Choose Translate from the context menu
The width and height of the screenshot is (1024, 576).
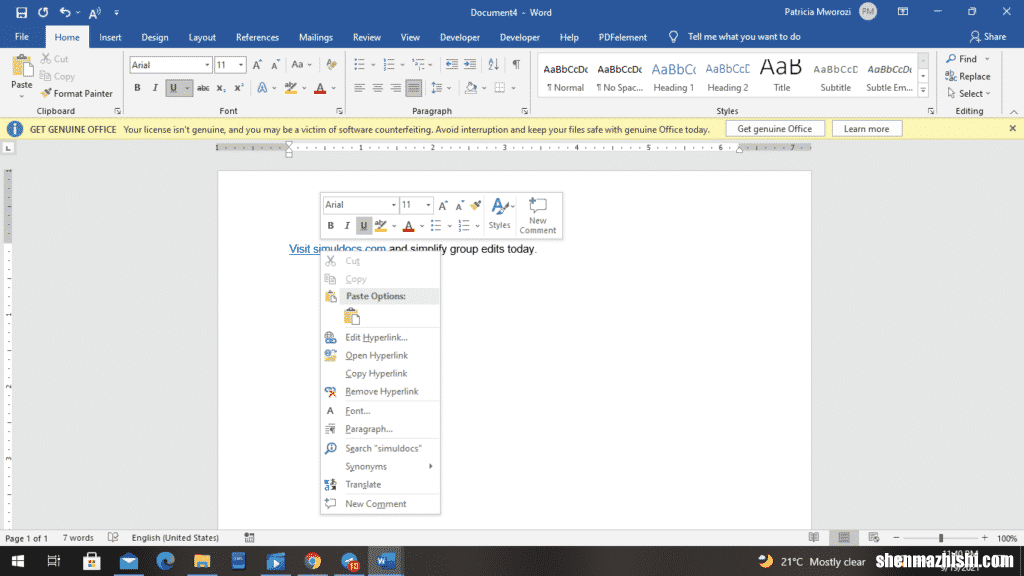(380, 485)
